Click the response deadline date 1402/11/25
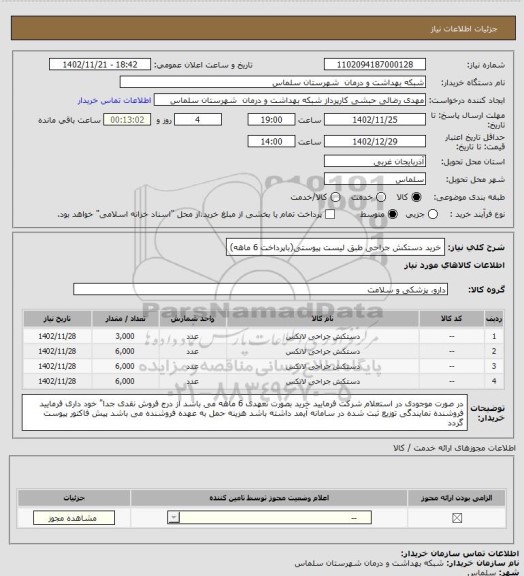 [x=375, y=120]
